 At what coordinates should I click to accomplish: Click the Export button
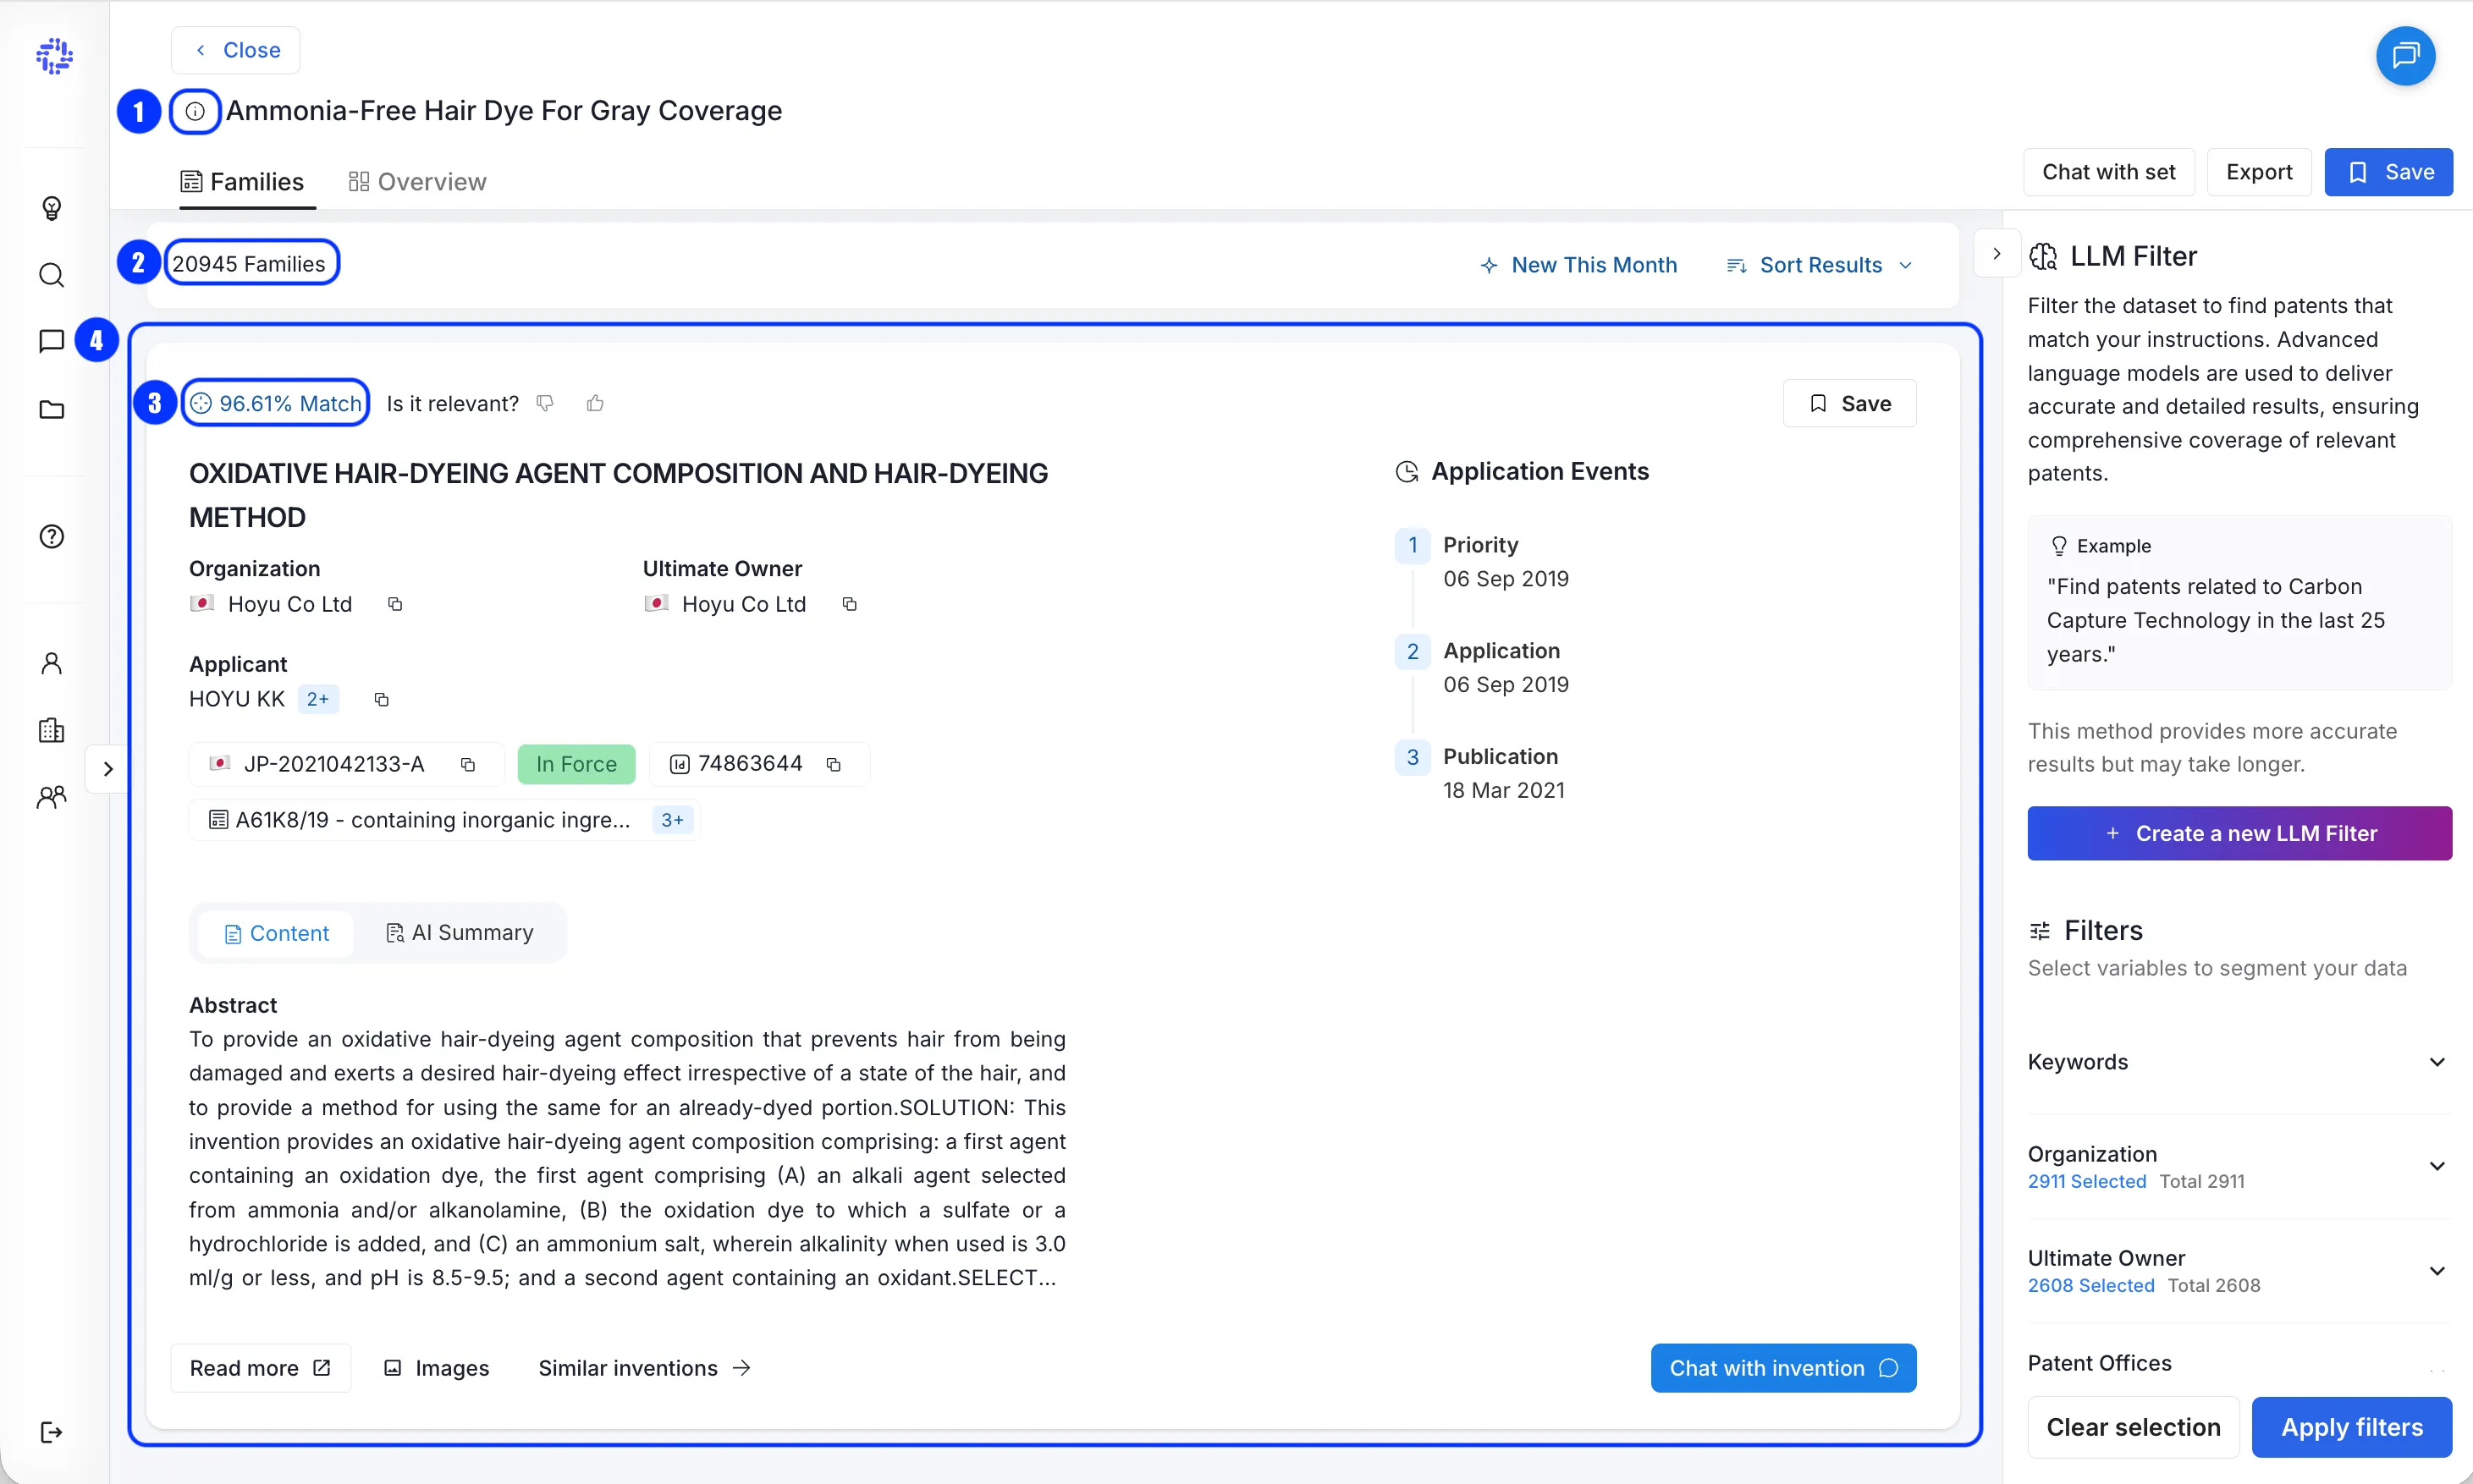pyautogui.click(x=2258, y=172)
